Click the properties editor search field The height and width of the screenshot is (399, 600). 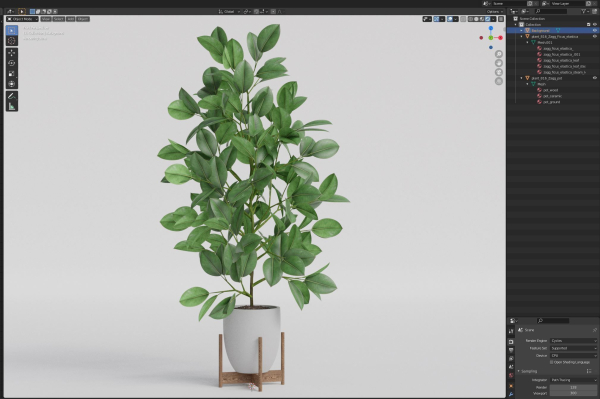(x=553, y=321)
